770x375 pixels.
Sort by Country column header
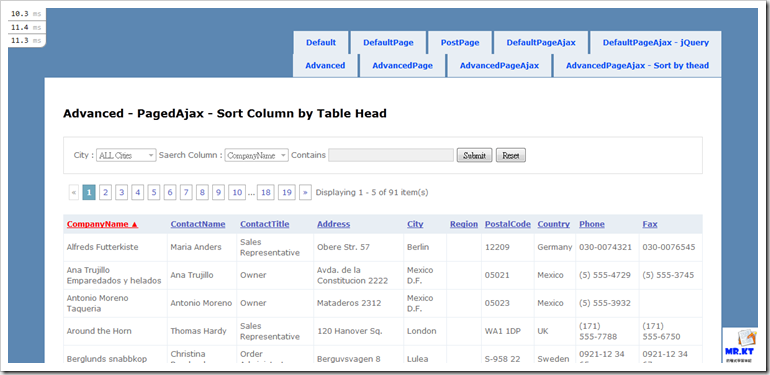[553, 224]
